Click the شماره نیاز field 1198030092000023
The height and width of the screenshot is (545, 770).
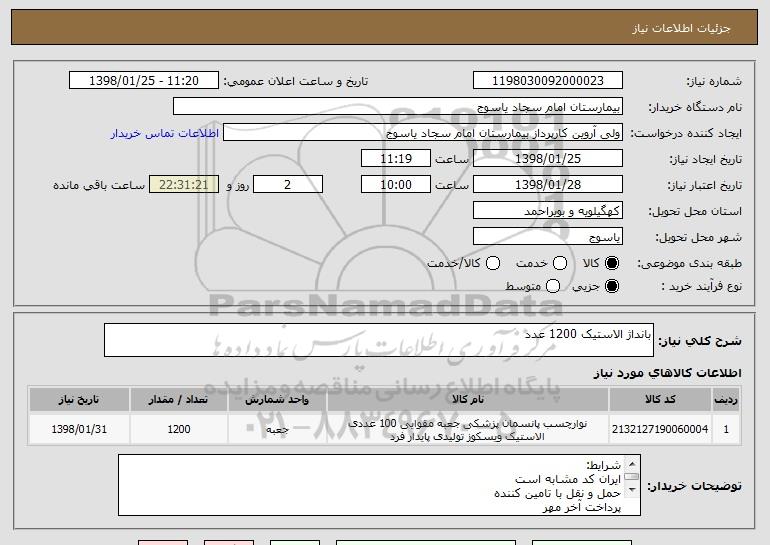point(548,81)
